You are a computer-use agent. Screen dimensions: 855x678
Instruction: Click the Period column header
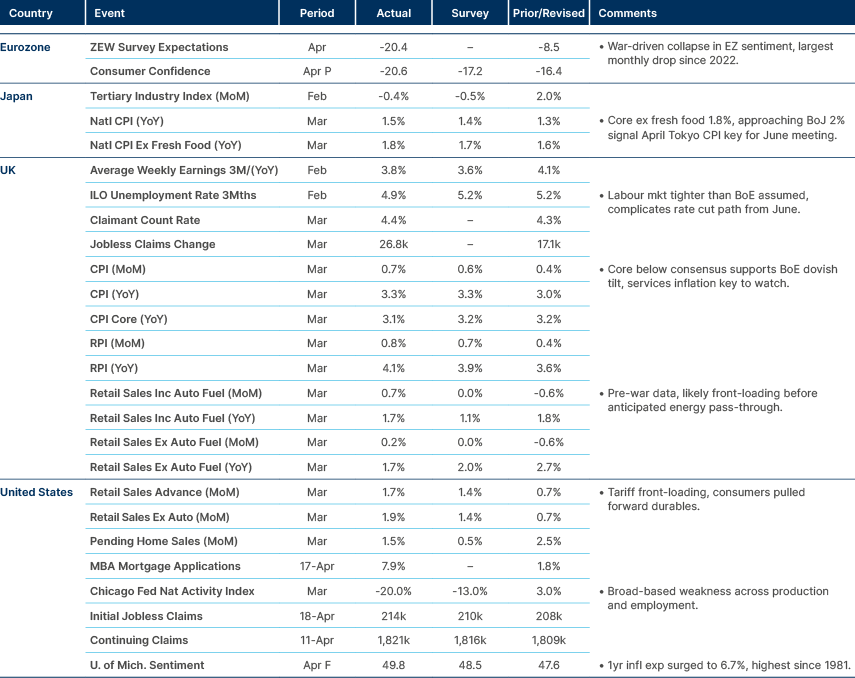click(317, 12)
